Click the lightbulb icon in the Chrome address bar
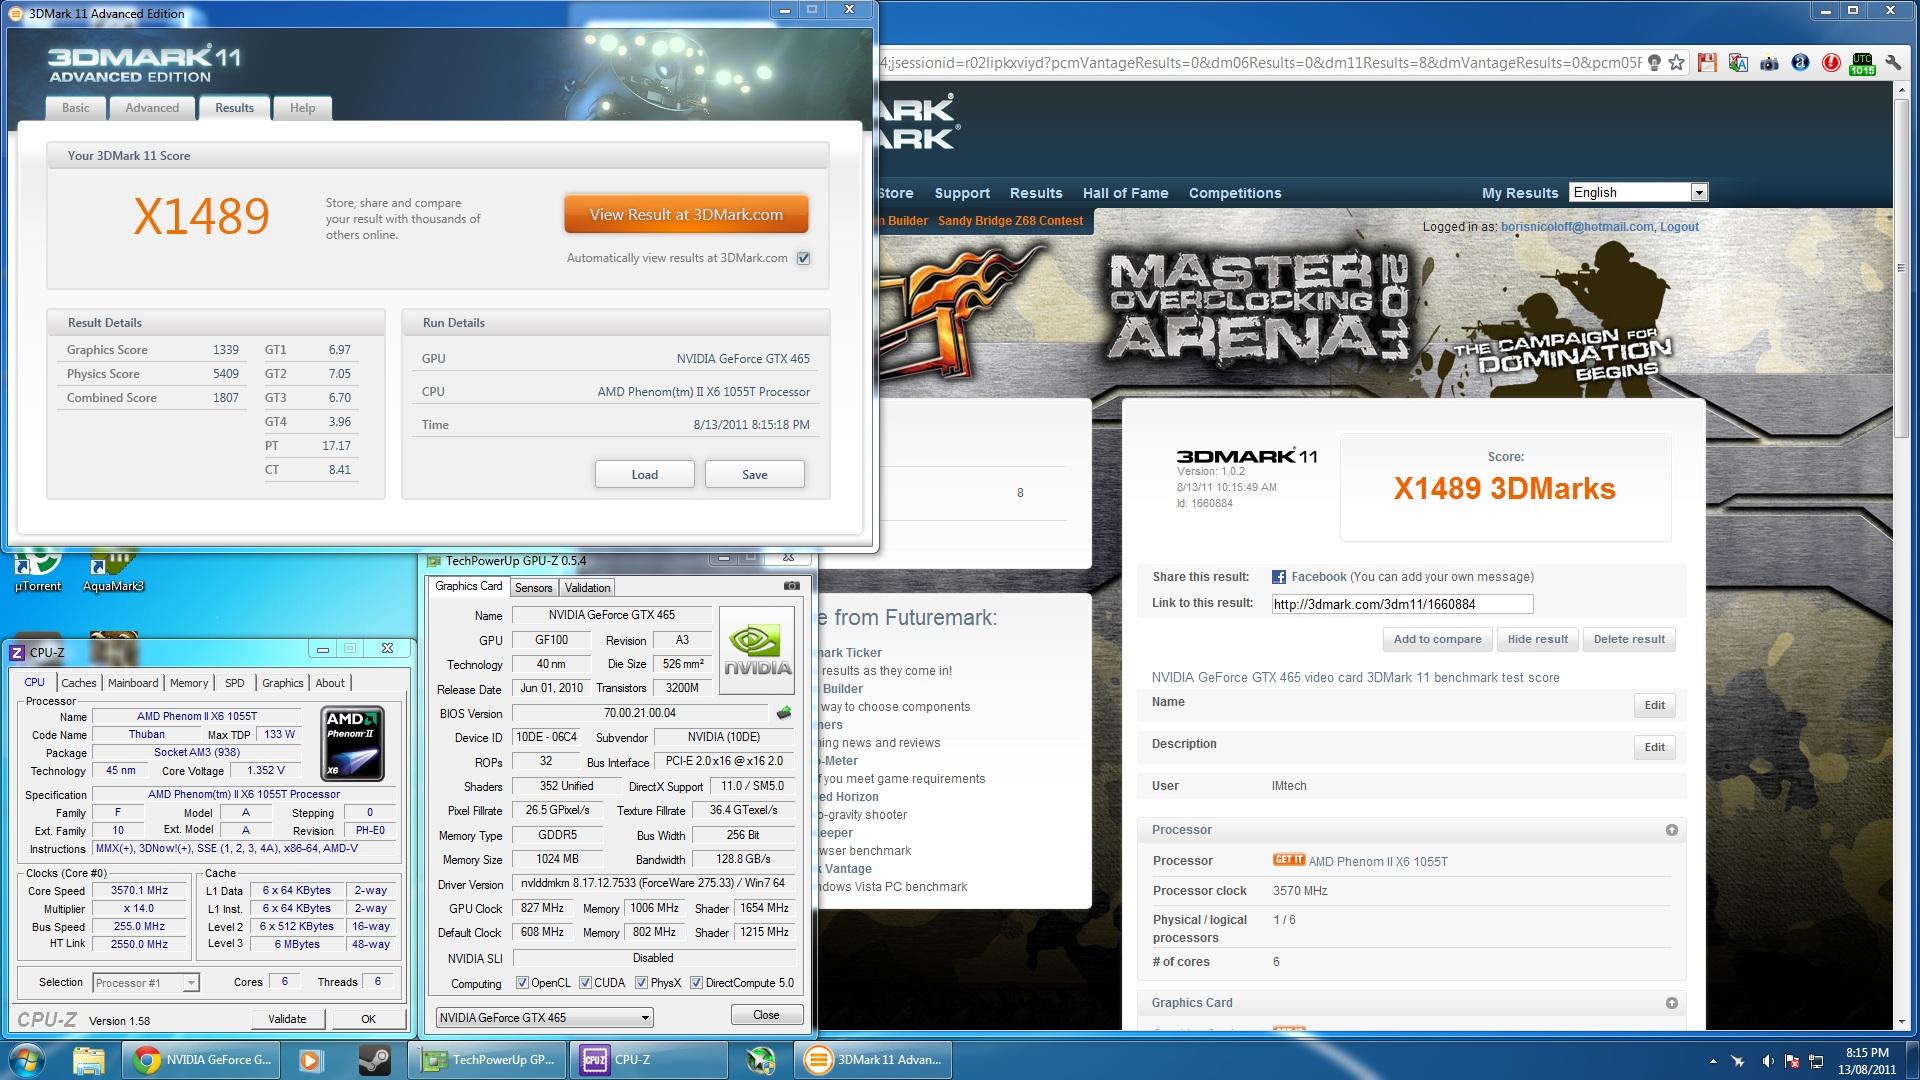The width and height of the screenshot is (1920, 1080). [1654, 63]
